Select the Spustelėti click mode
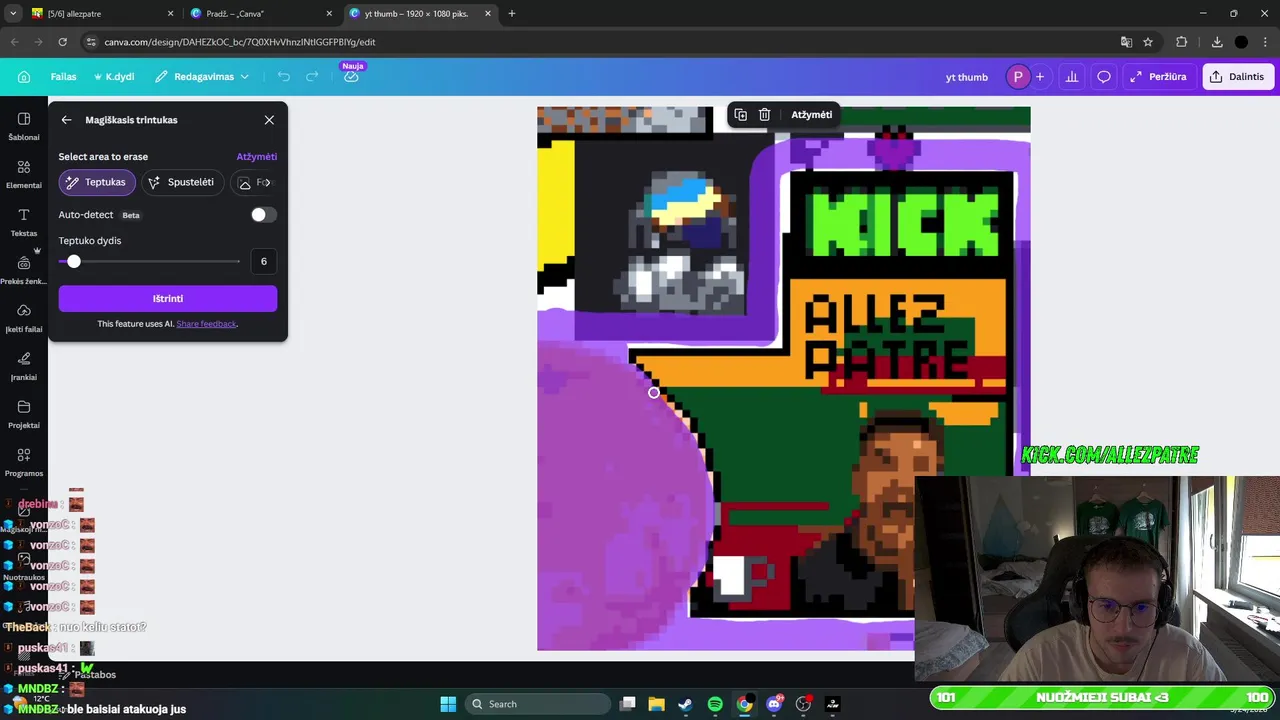The image size is (1280, 720). pos(181,182)
